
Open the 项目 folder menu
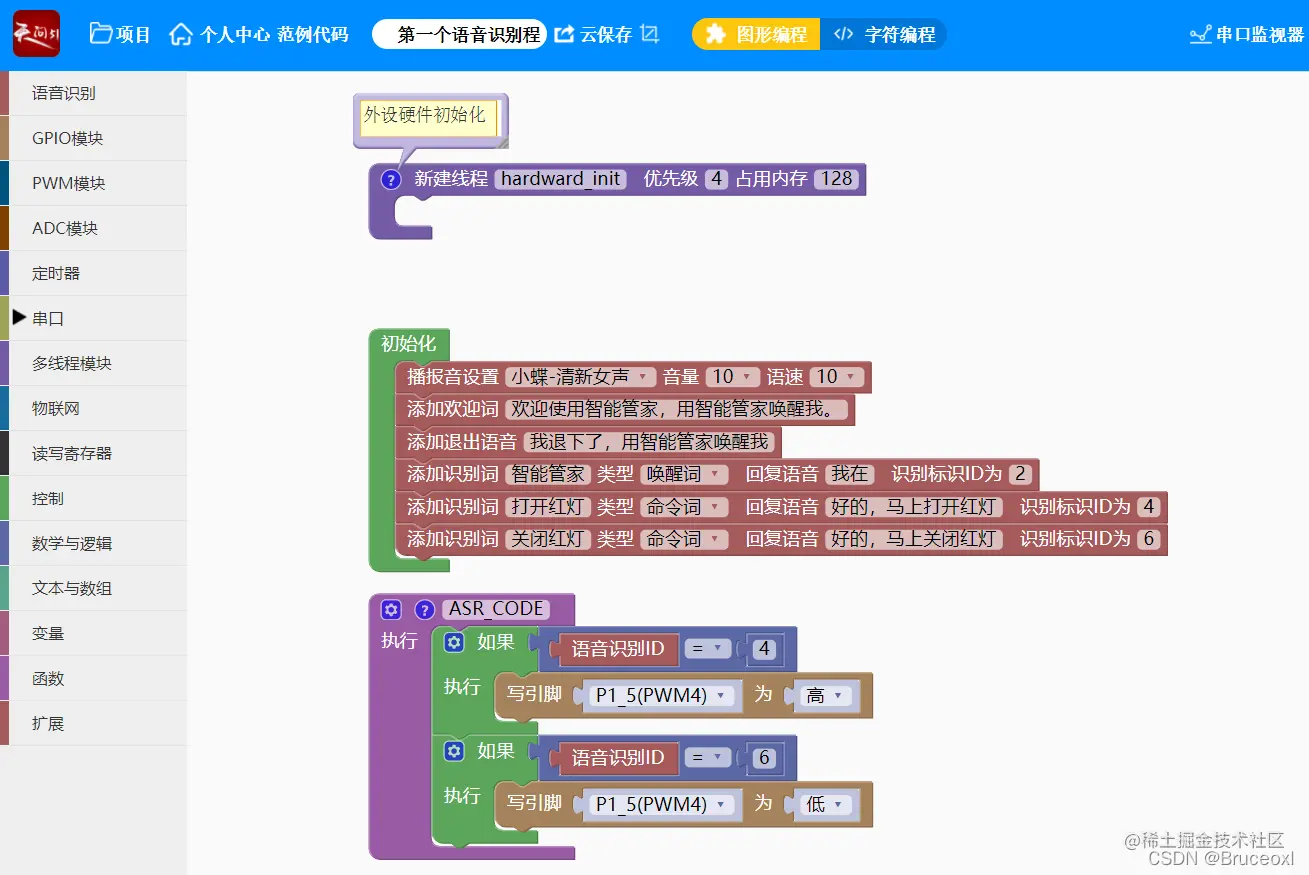pyautogui.click(x=120, y=34)
